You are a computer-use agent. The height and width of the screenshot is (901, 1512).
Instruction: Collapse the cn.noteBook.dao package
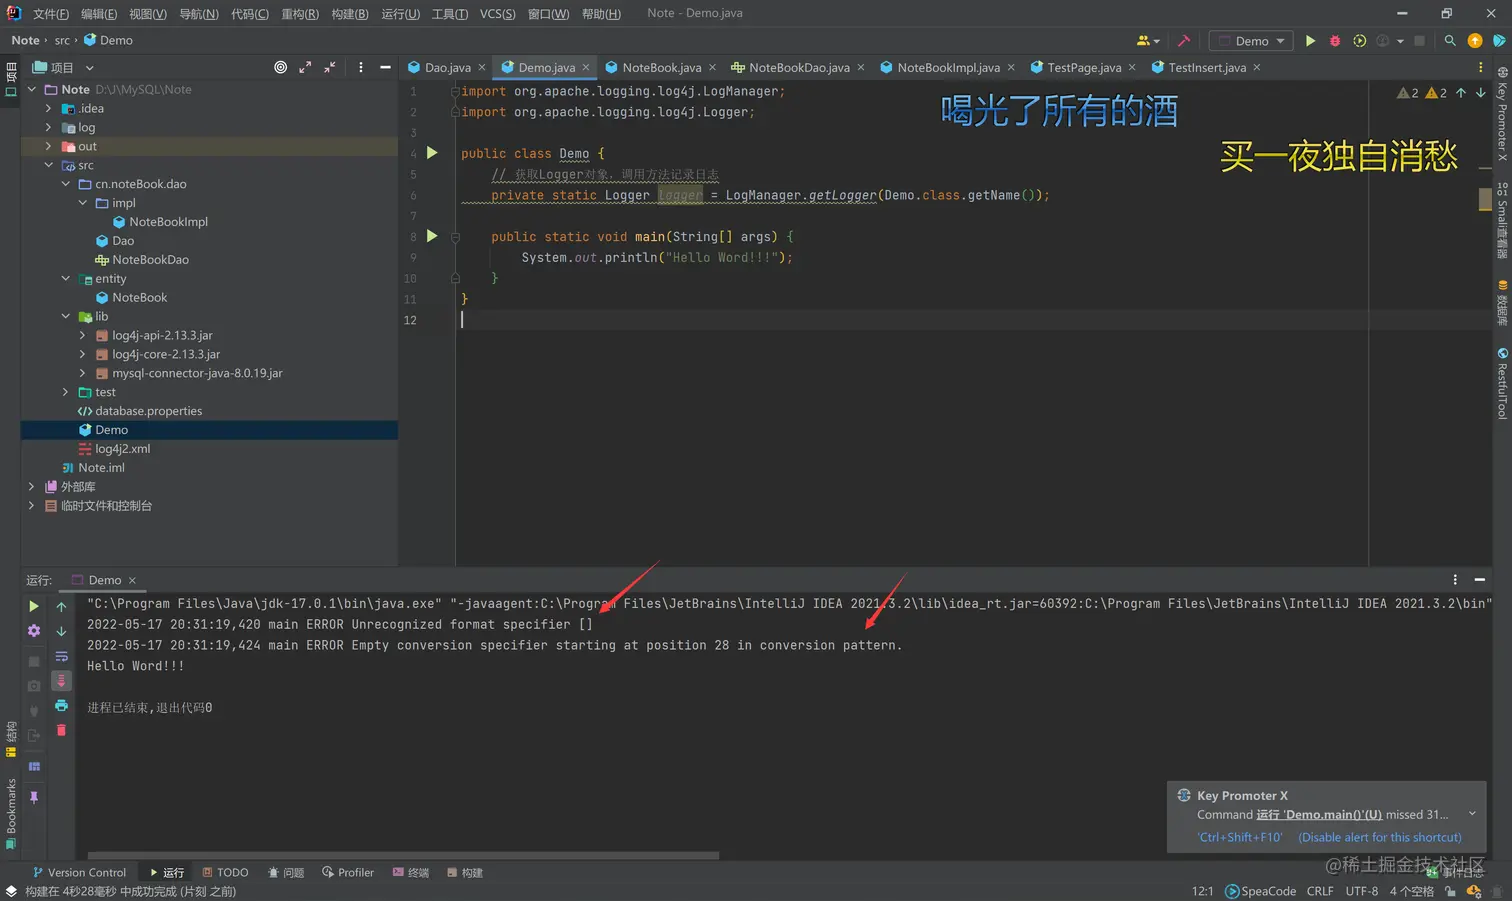(x=65, y=184)
